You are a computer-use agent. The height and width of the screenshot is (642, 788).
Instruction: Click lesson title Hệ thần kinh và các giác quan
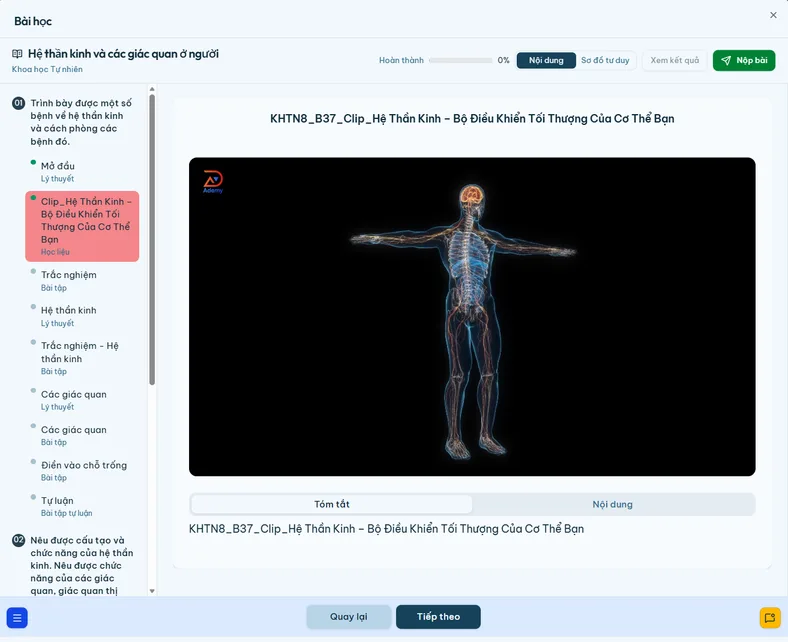(123, 54)
